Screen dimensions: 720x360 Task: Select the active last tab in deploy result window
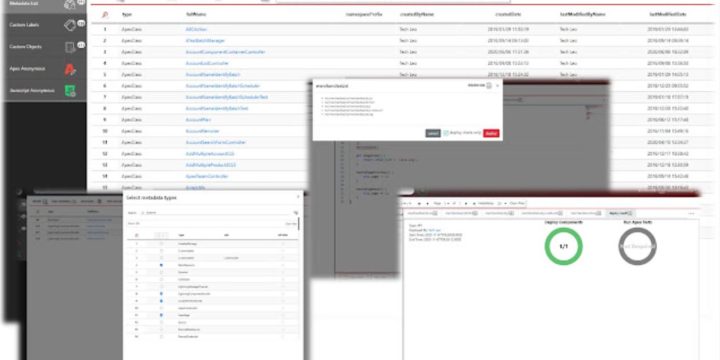[x=620, y=214]
